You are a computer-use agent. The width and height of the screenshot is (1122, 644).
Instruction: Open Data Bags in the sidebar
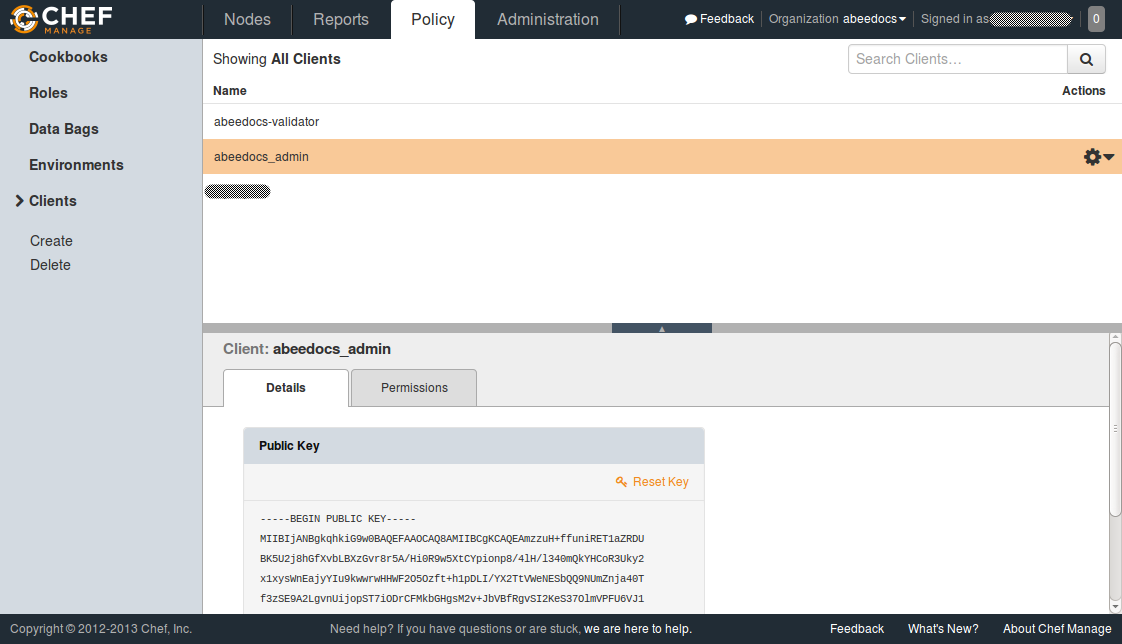pyautogui.click(x=64, y=130)
